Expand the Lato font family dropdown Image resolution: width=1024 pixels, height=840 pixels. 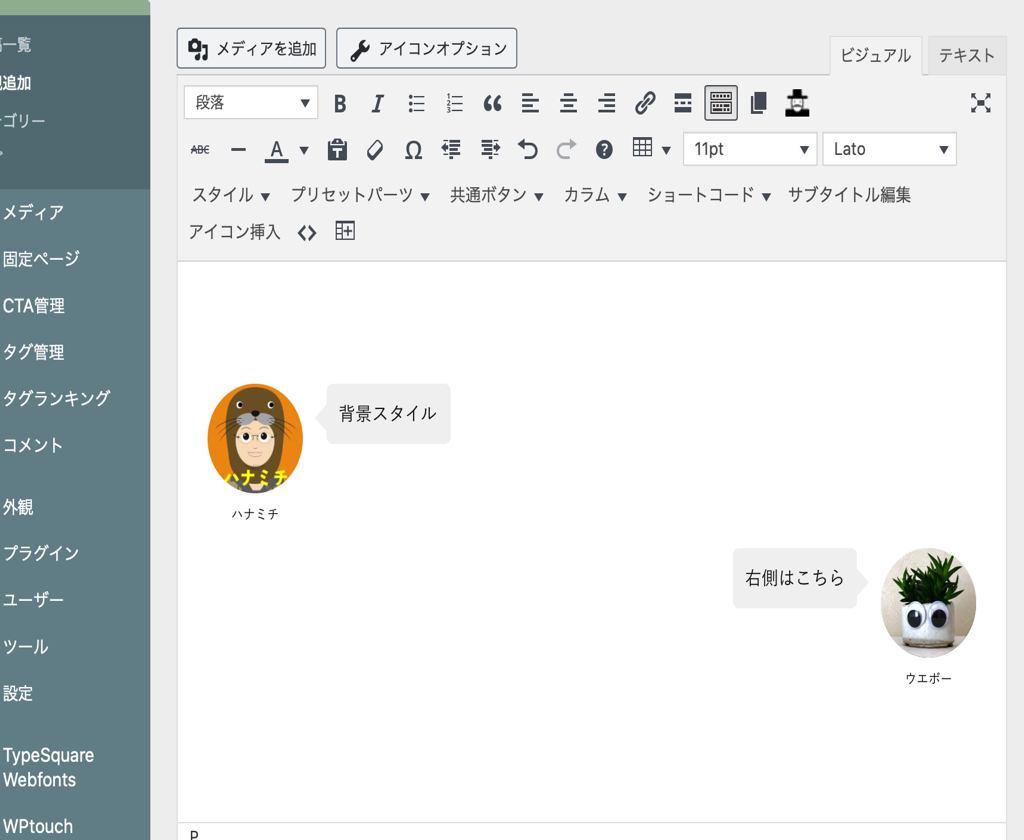pyautogui.click(x=889, y=150)
